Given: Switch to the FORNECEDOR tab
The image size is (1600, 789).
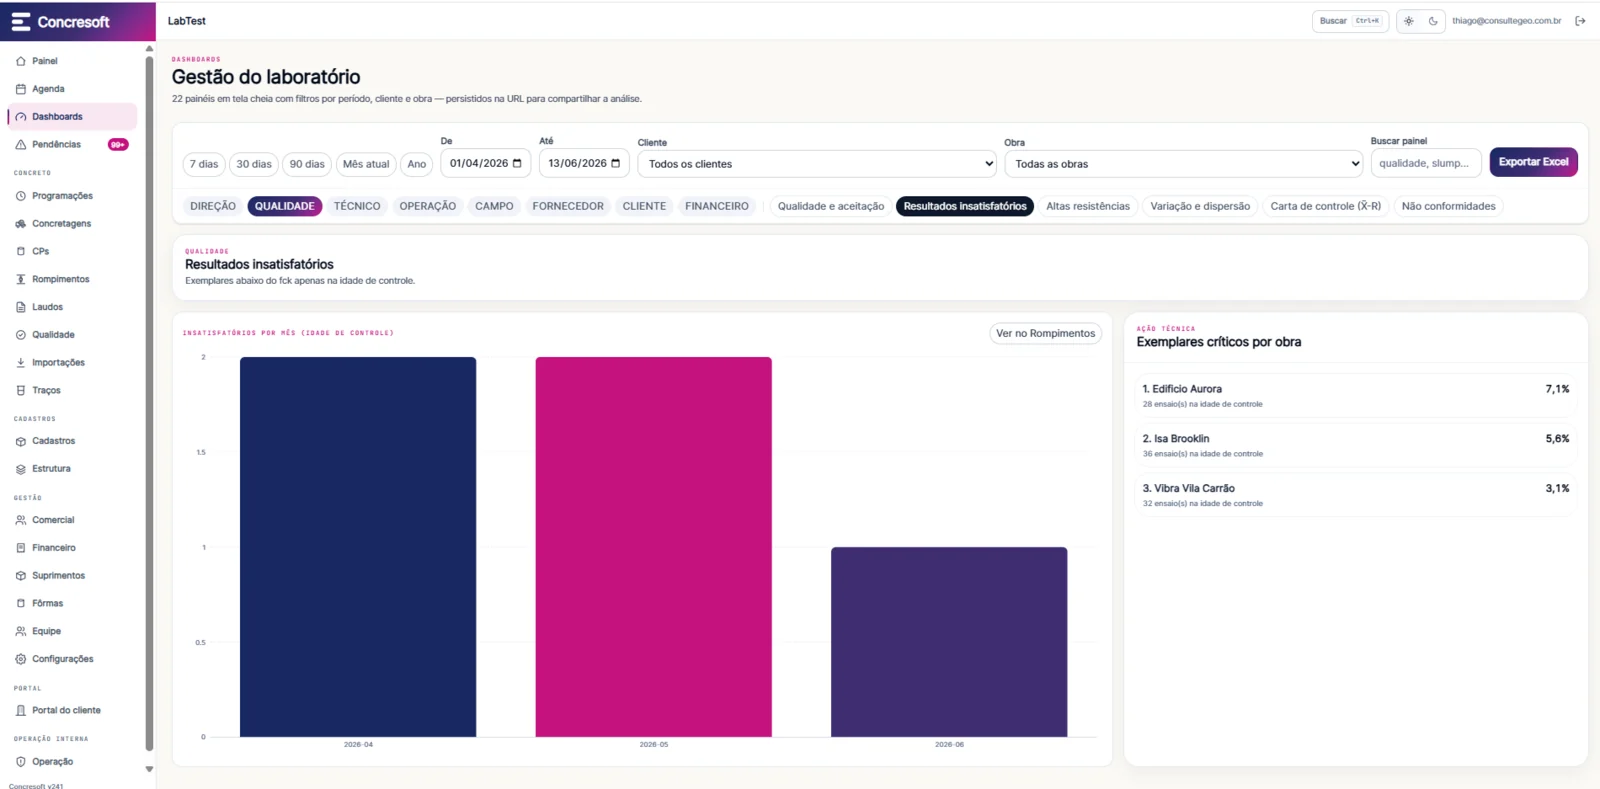Looking at the screenshot, I should pyautogui.click(x=568, y=206).
